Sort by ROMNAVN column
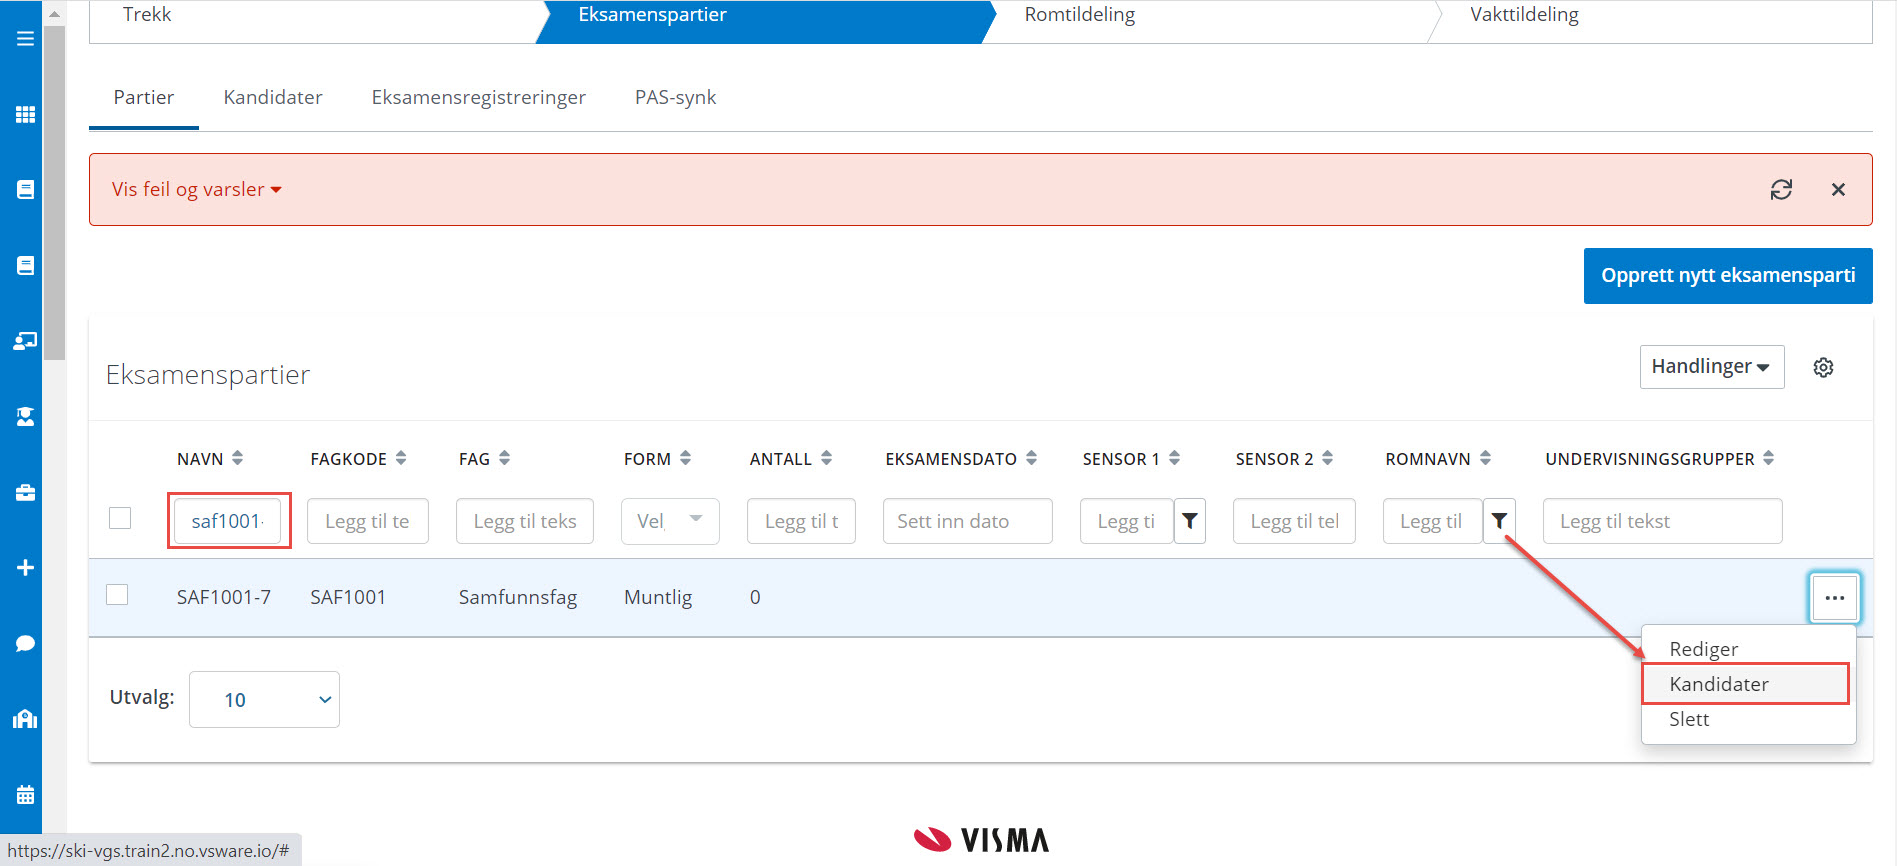This screenshot has width=1897, height=866. point(1485,458)
